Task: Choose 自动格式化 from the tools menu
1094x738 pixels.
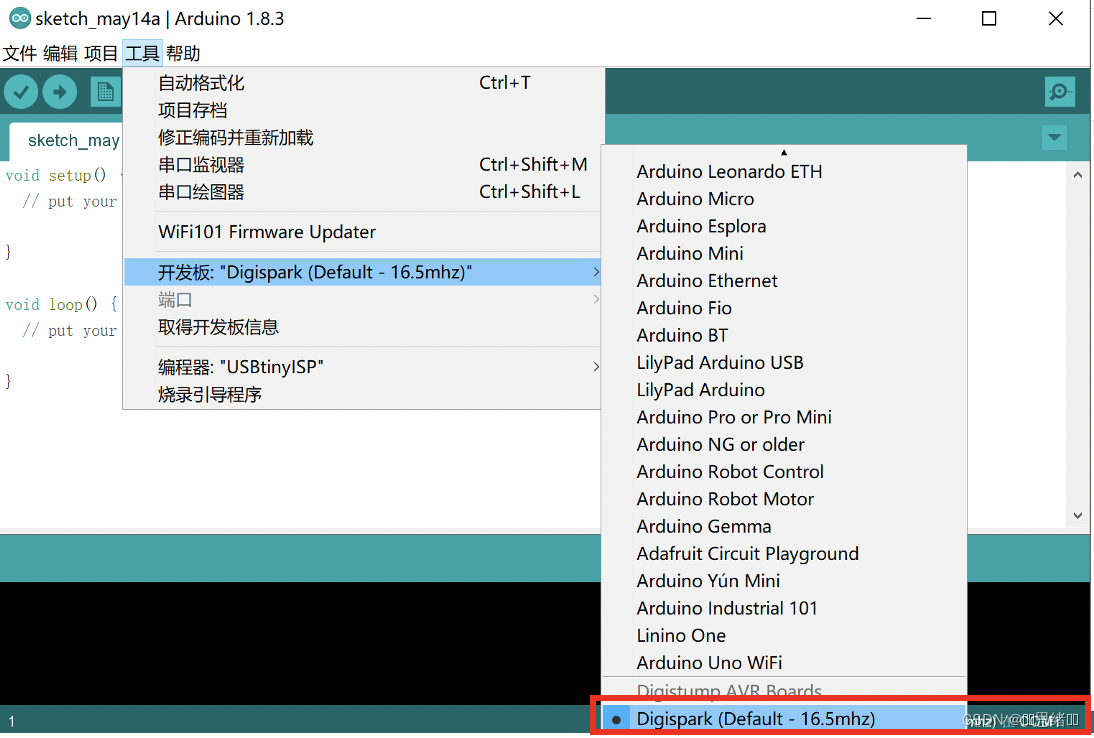Action: (x=363, y=83)
